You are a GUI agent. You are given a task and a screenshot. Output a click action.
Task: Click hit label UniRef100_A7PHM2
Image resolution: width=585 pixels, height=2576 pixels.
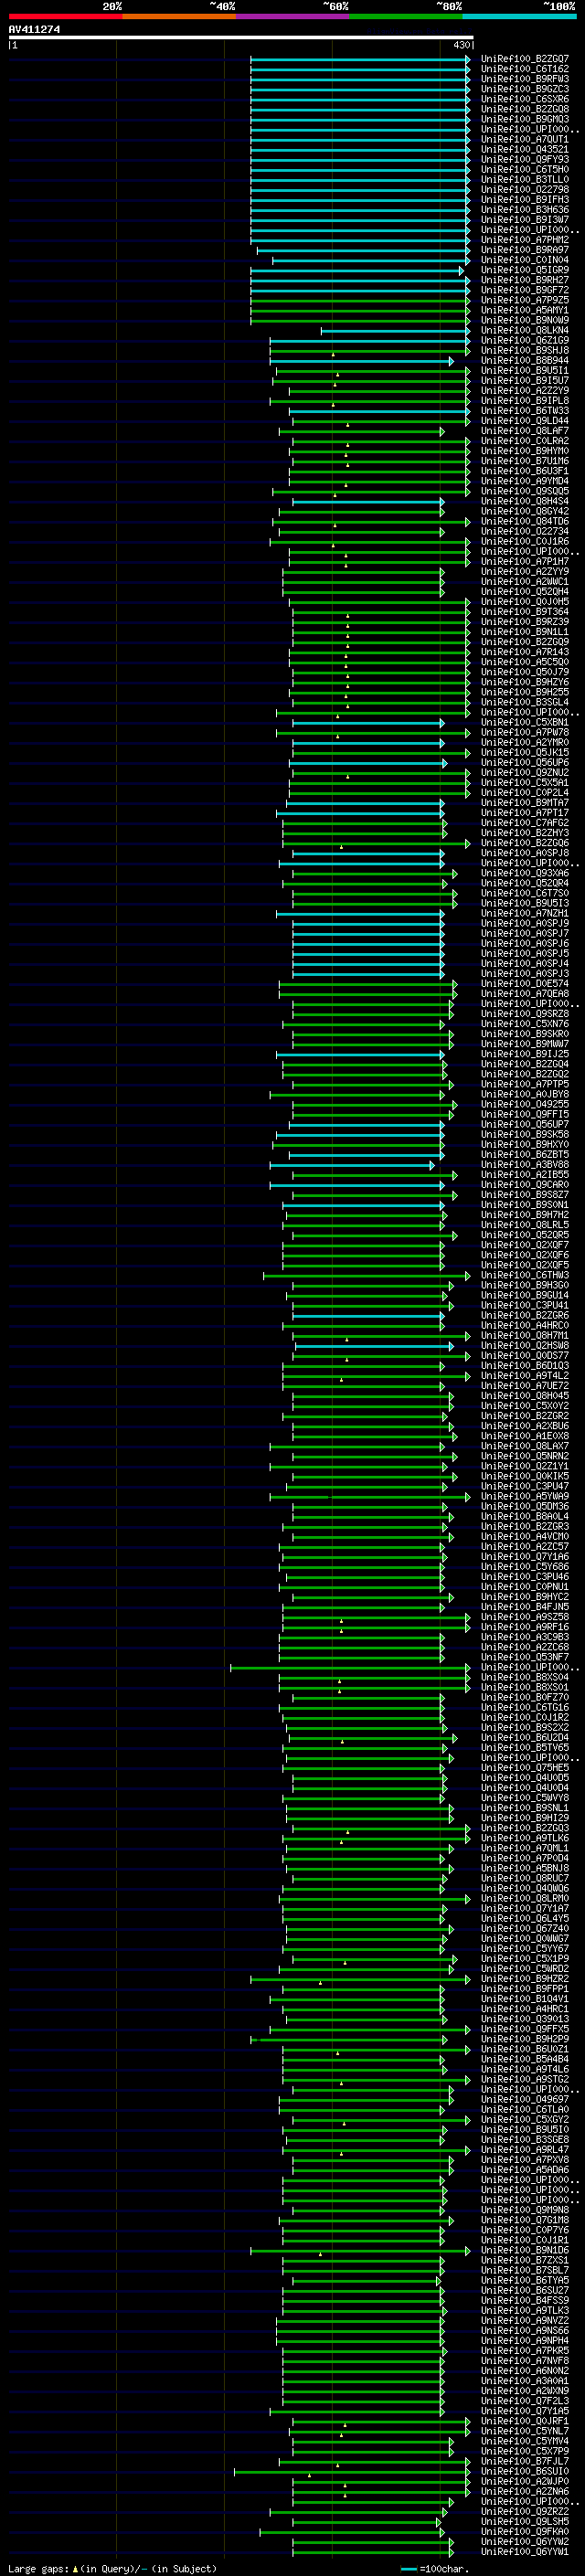click(525, 240)
